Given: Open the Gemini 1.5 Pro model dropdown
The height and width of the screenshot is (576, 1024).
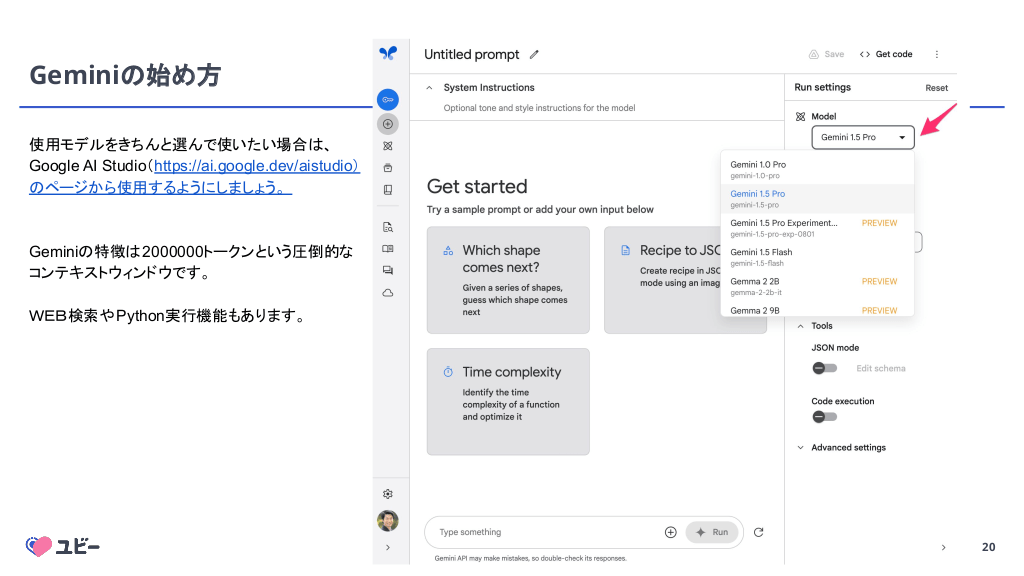Looking at the screenshot, I should tap(862, 137).
